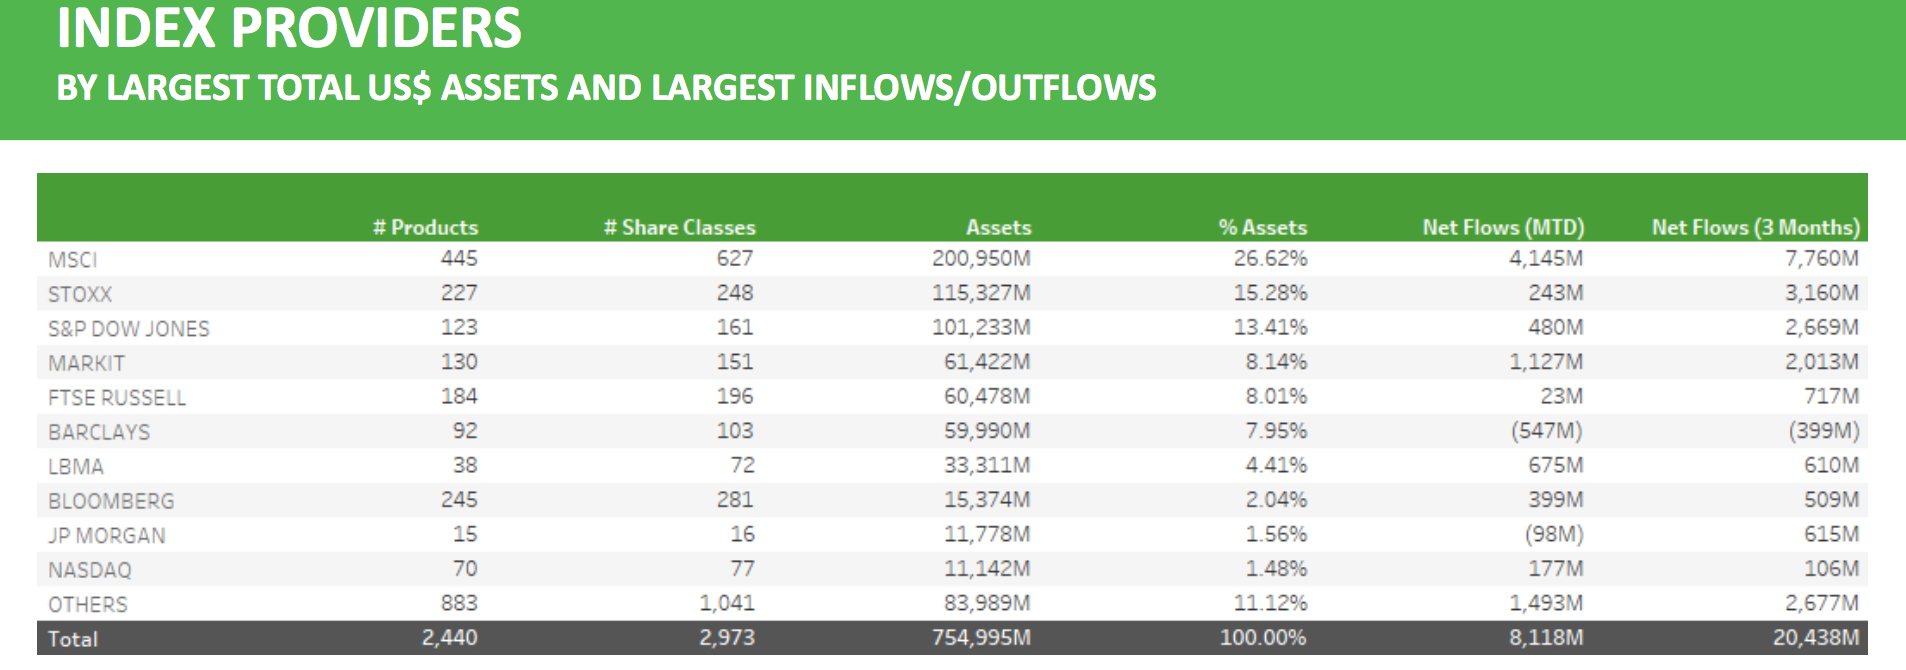This screenshot has height=670, width=1906.
Task: Click JP Morgan assets value 11,778M
Action: coord(987,534)
